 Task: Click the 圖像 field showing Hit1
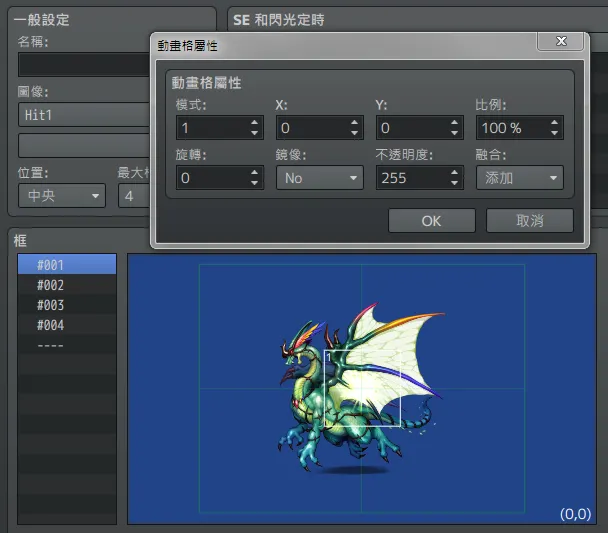pos(84,115)
